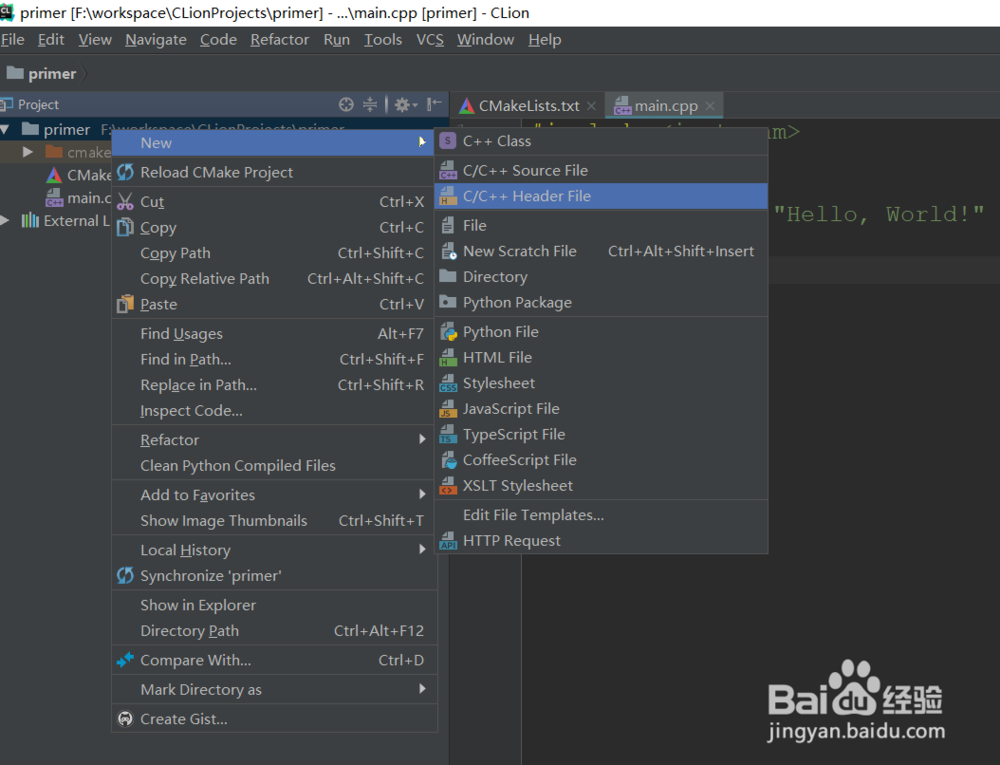1000x765 pixels.
Task: Collapse the primer root folder
Action: [5, 129]
